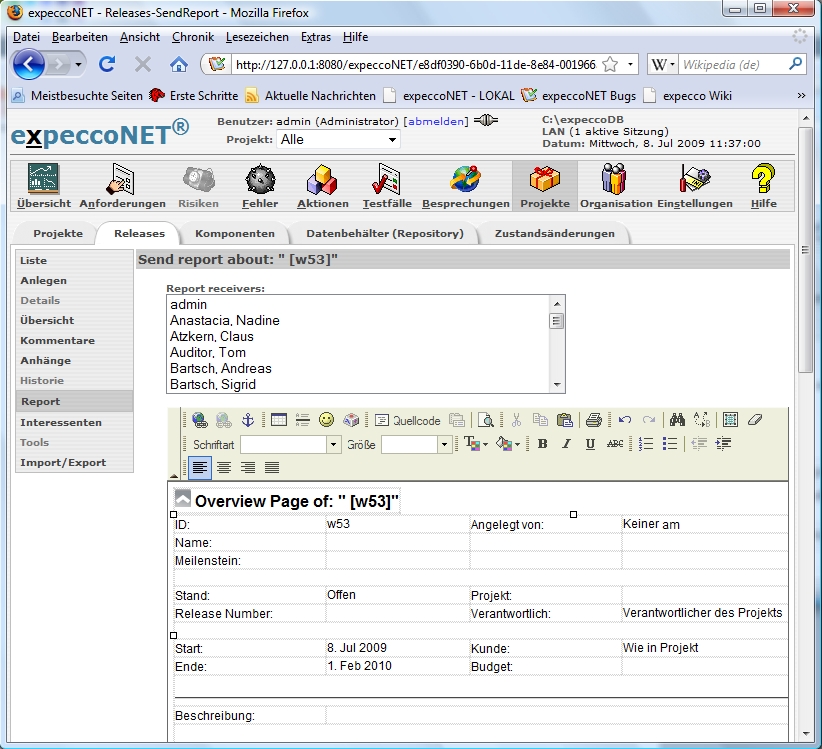
Task: Insert an anchor in the editor
Action: coord(249,420)
